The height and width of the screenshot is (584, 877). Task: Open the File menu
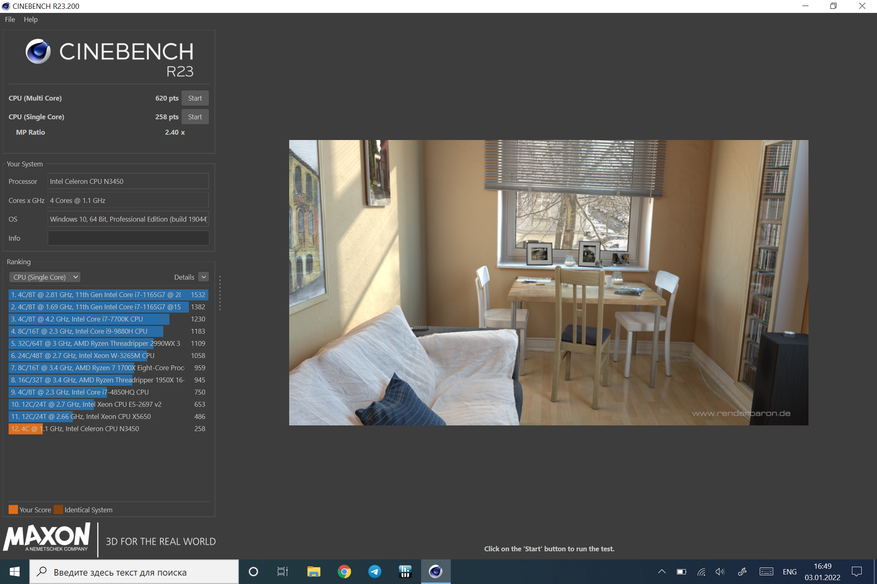10,20
